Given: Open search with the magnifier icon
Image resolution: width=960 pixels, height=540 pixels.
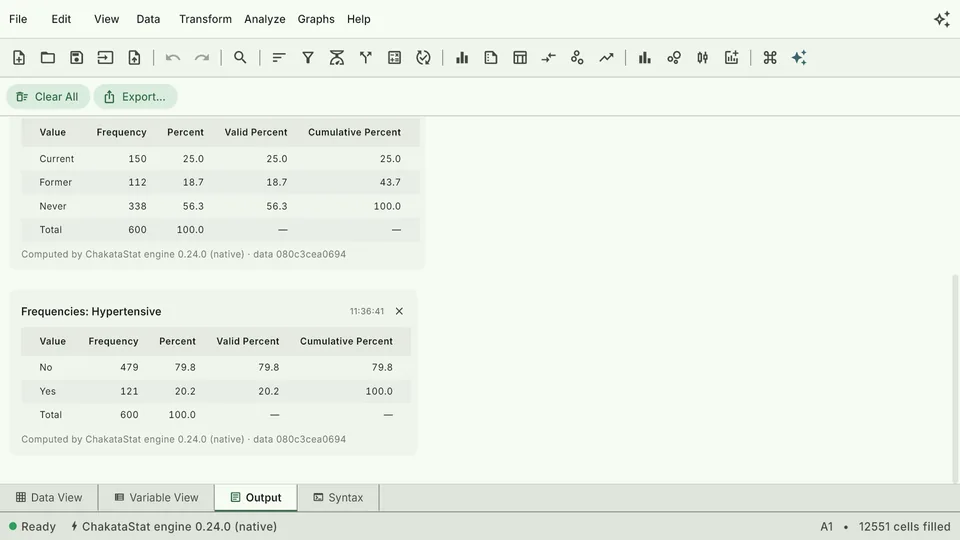Looking at the screenshot, I should point(240,58).
